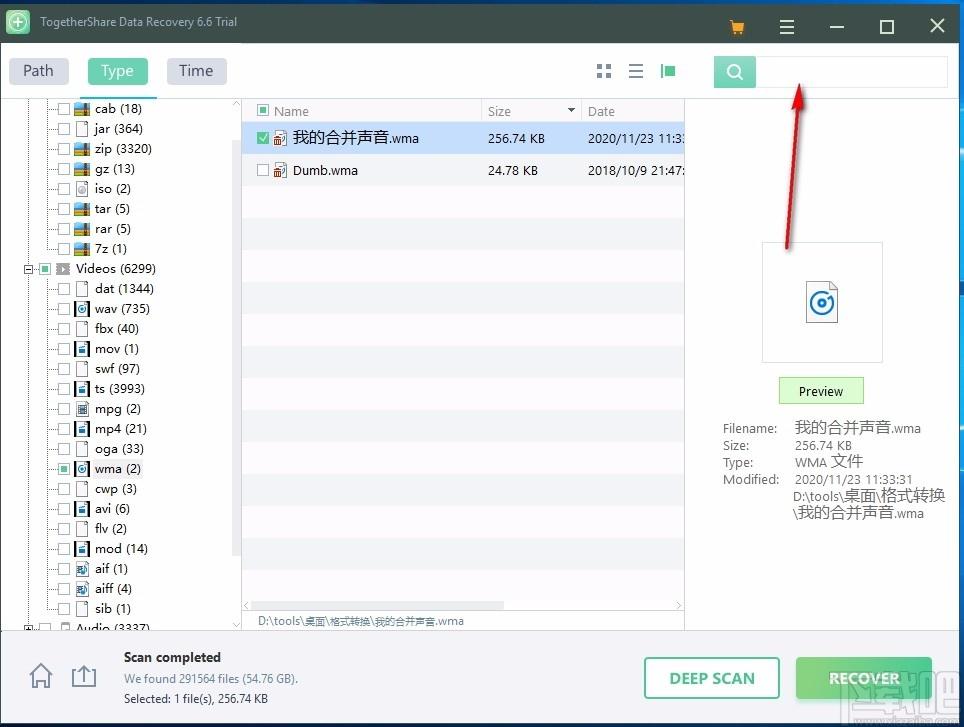Go to Home via house icon
Image resolution: width=964 pixels, height=727 pixels.
[x=41, y=676]
